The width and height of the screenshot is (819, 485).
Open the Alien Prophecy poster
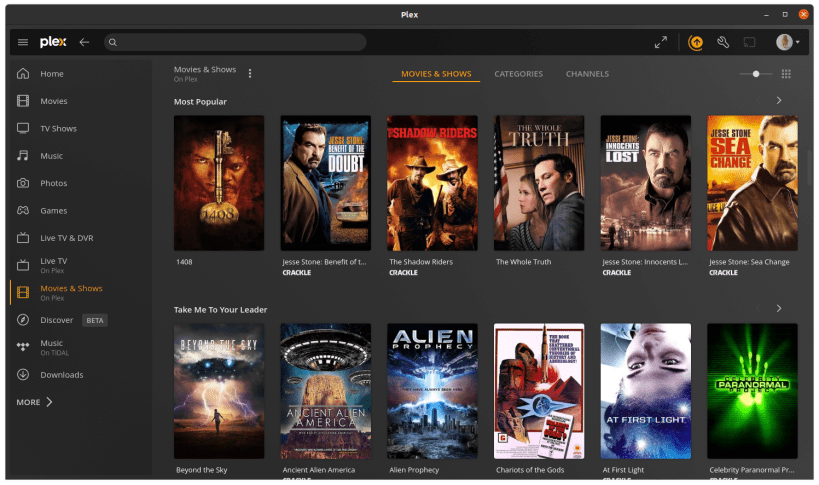click(432, 391)
